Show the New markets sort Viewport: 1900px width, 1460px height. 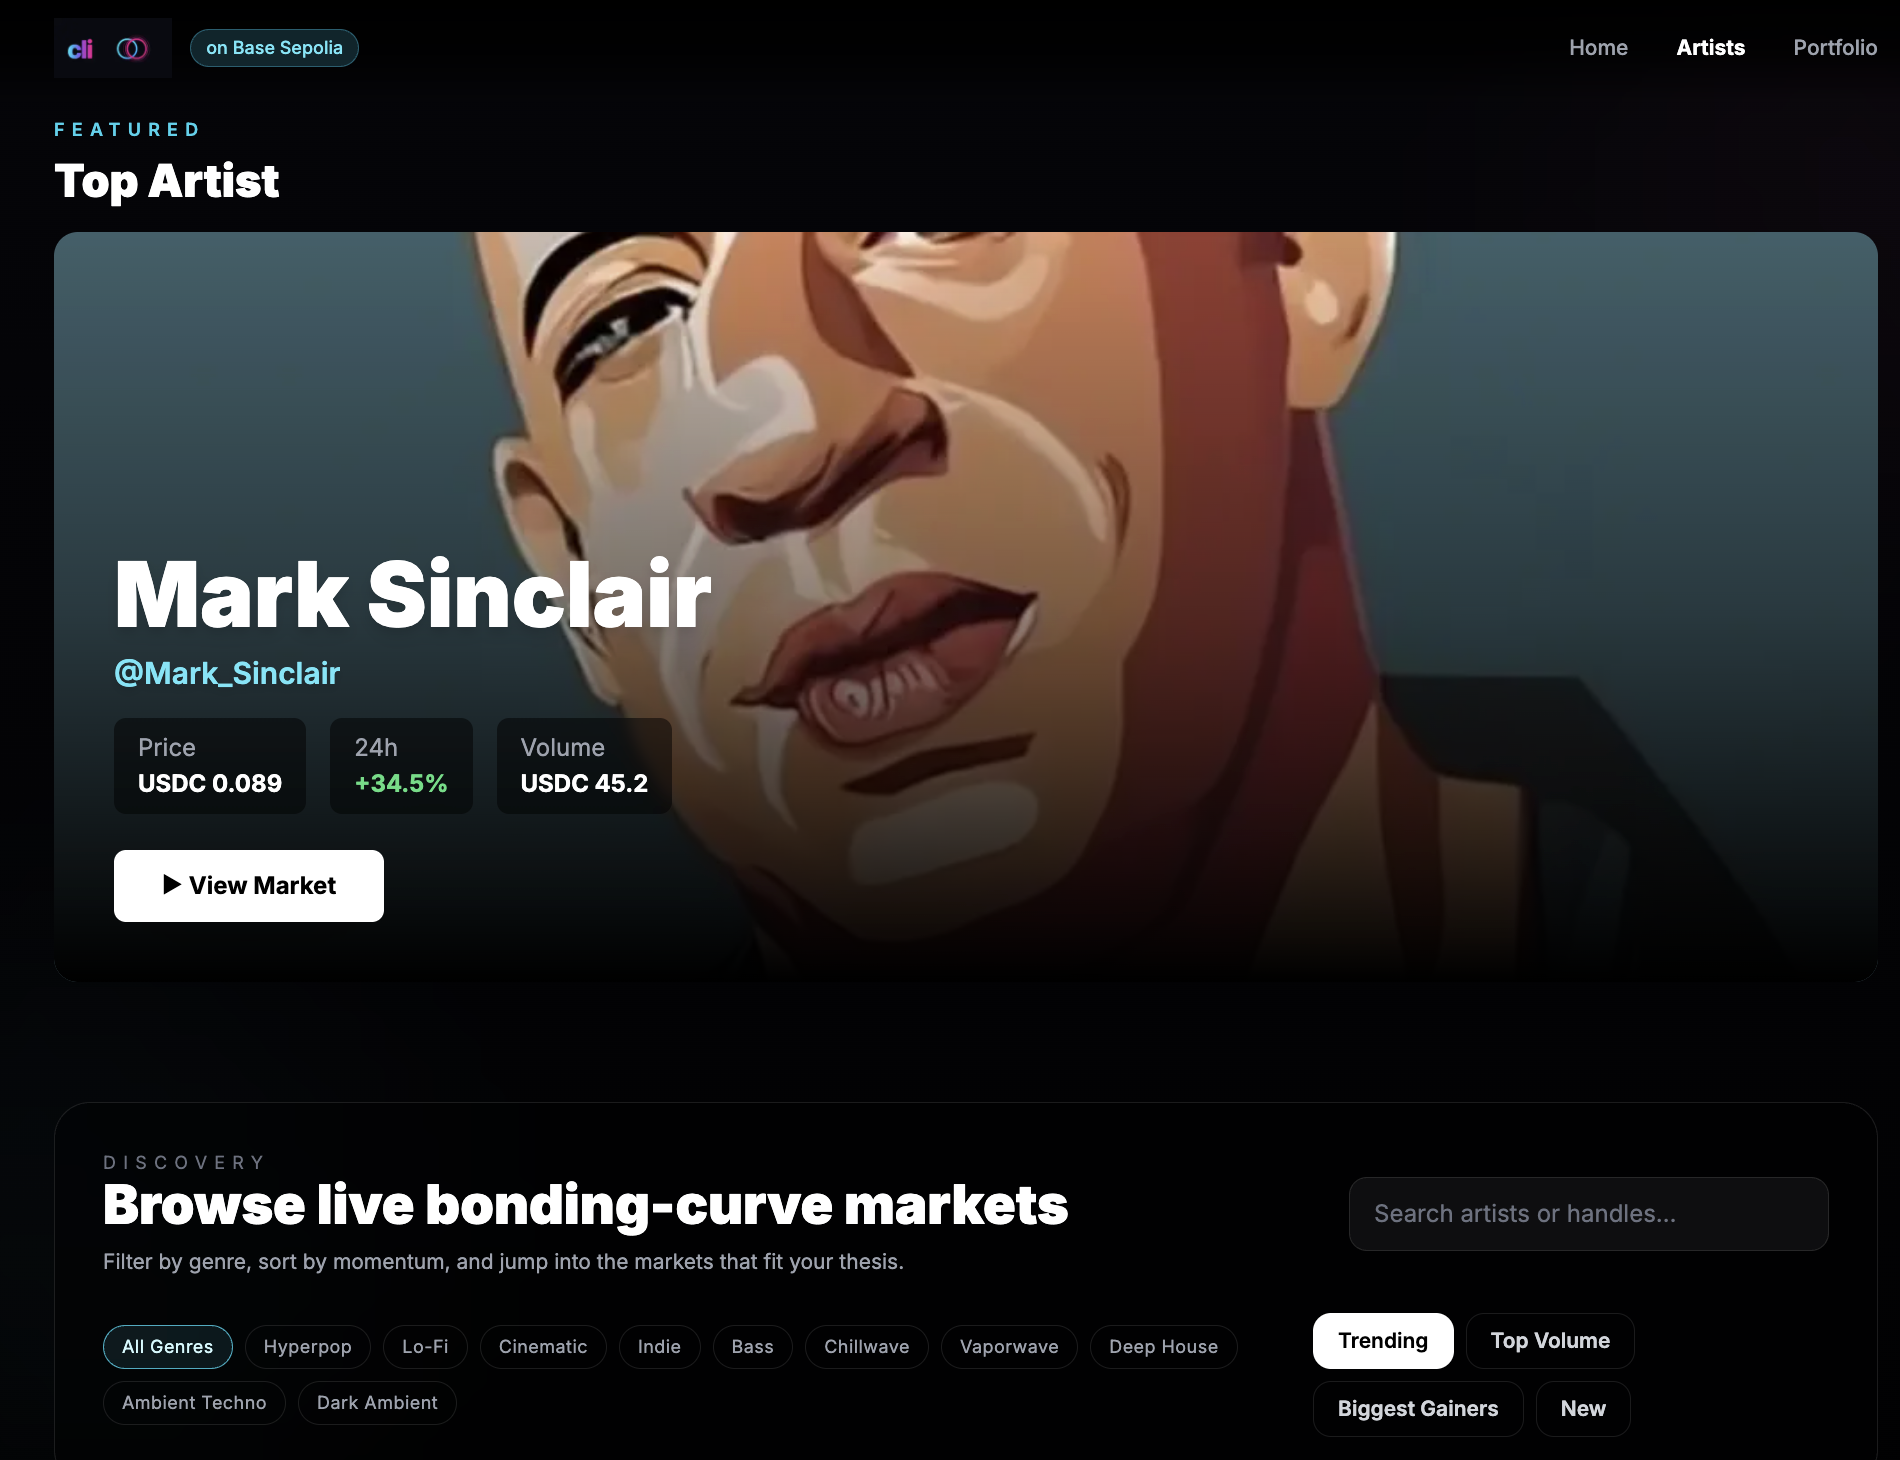click(x=1583, y=1409)
